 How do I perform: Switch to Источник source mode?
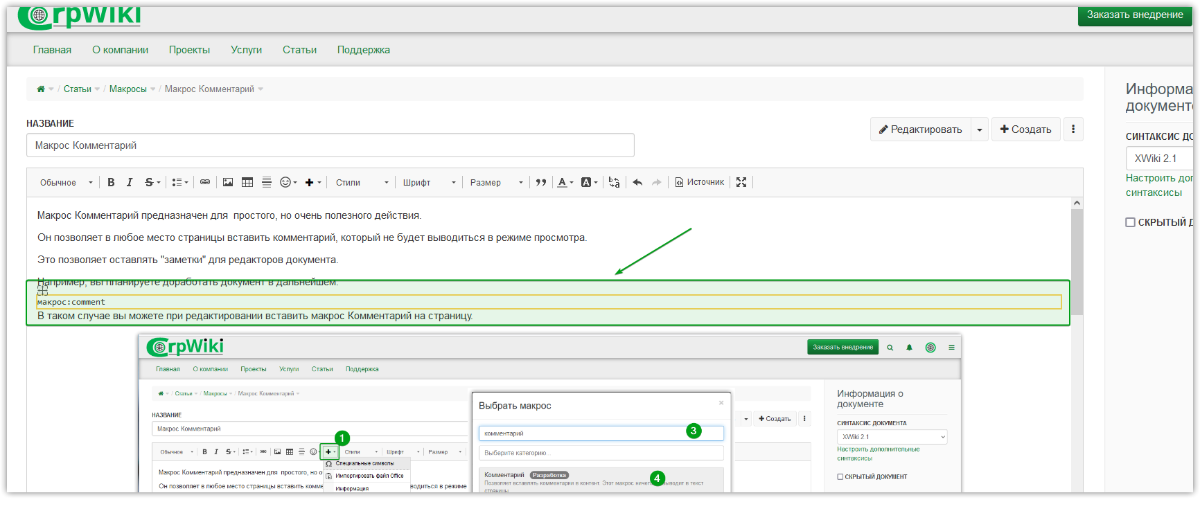[x=699, y=183]
